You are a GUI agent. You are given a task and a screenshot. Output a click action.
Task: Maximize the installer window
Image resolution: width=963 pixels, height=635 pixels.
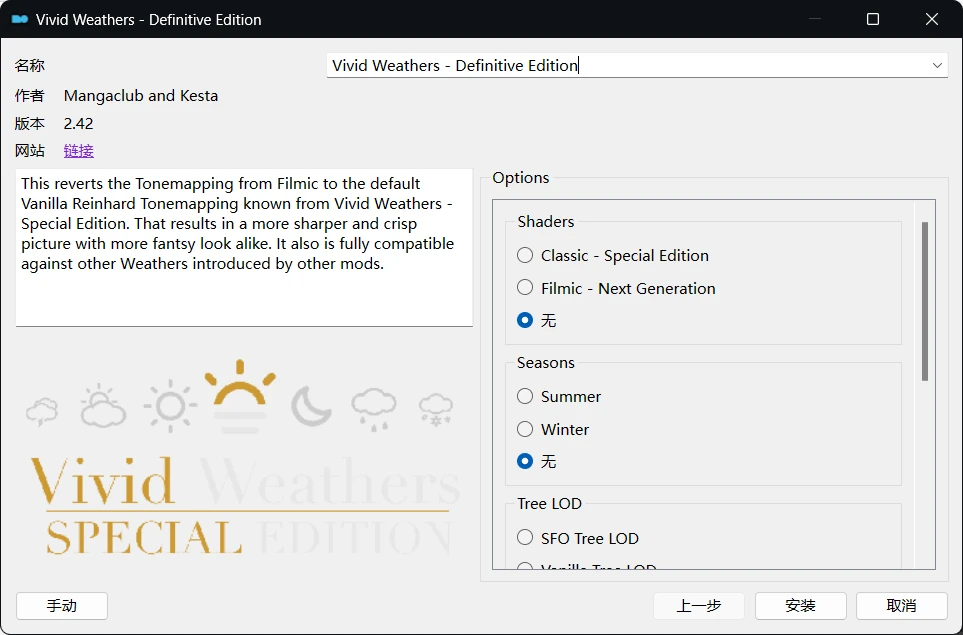pos(873,19)
